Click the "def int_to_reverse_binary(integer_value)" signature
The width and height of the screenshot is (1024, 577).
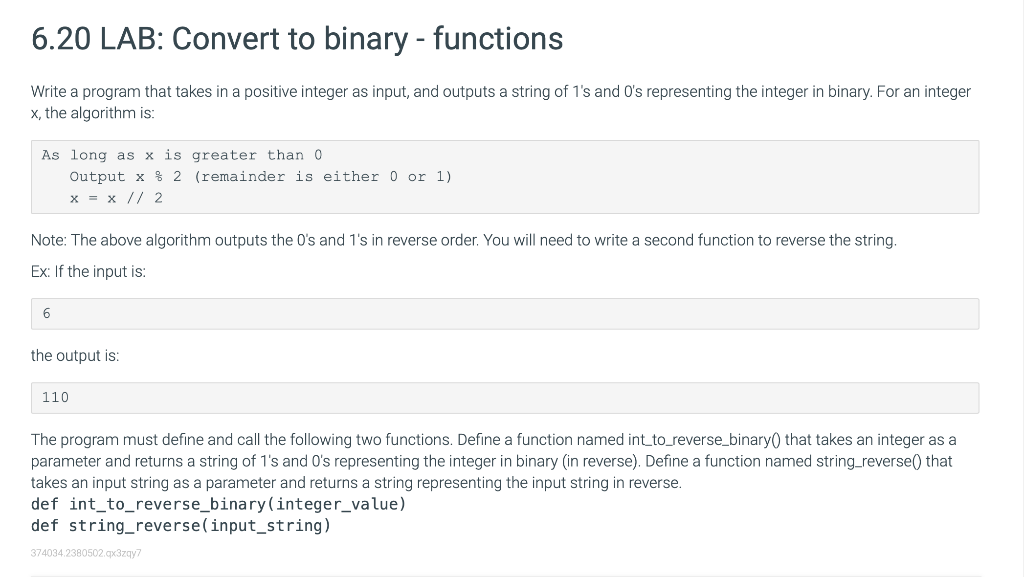point(219,505)
